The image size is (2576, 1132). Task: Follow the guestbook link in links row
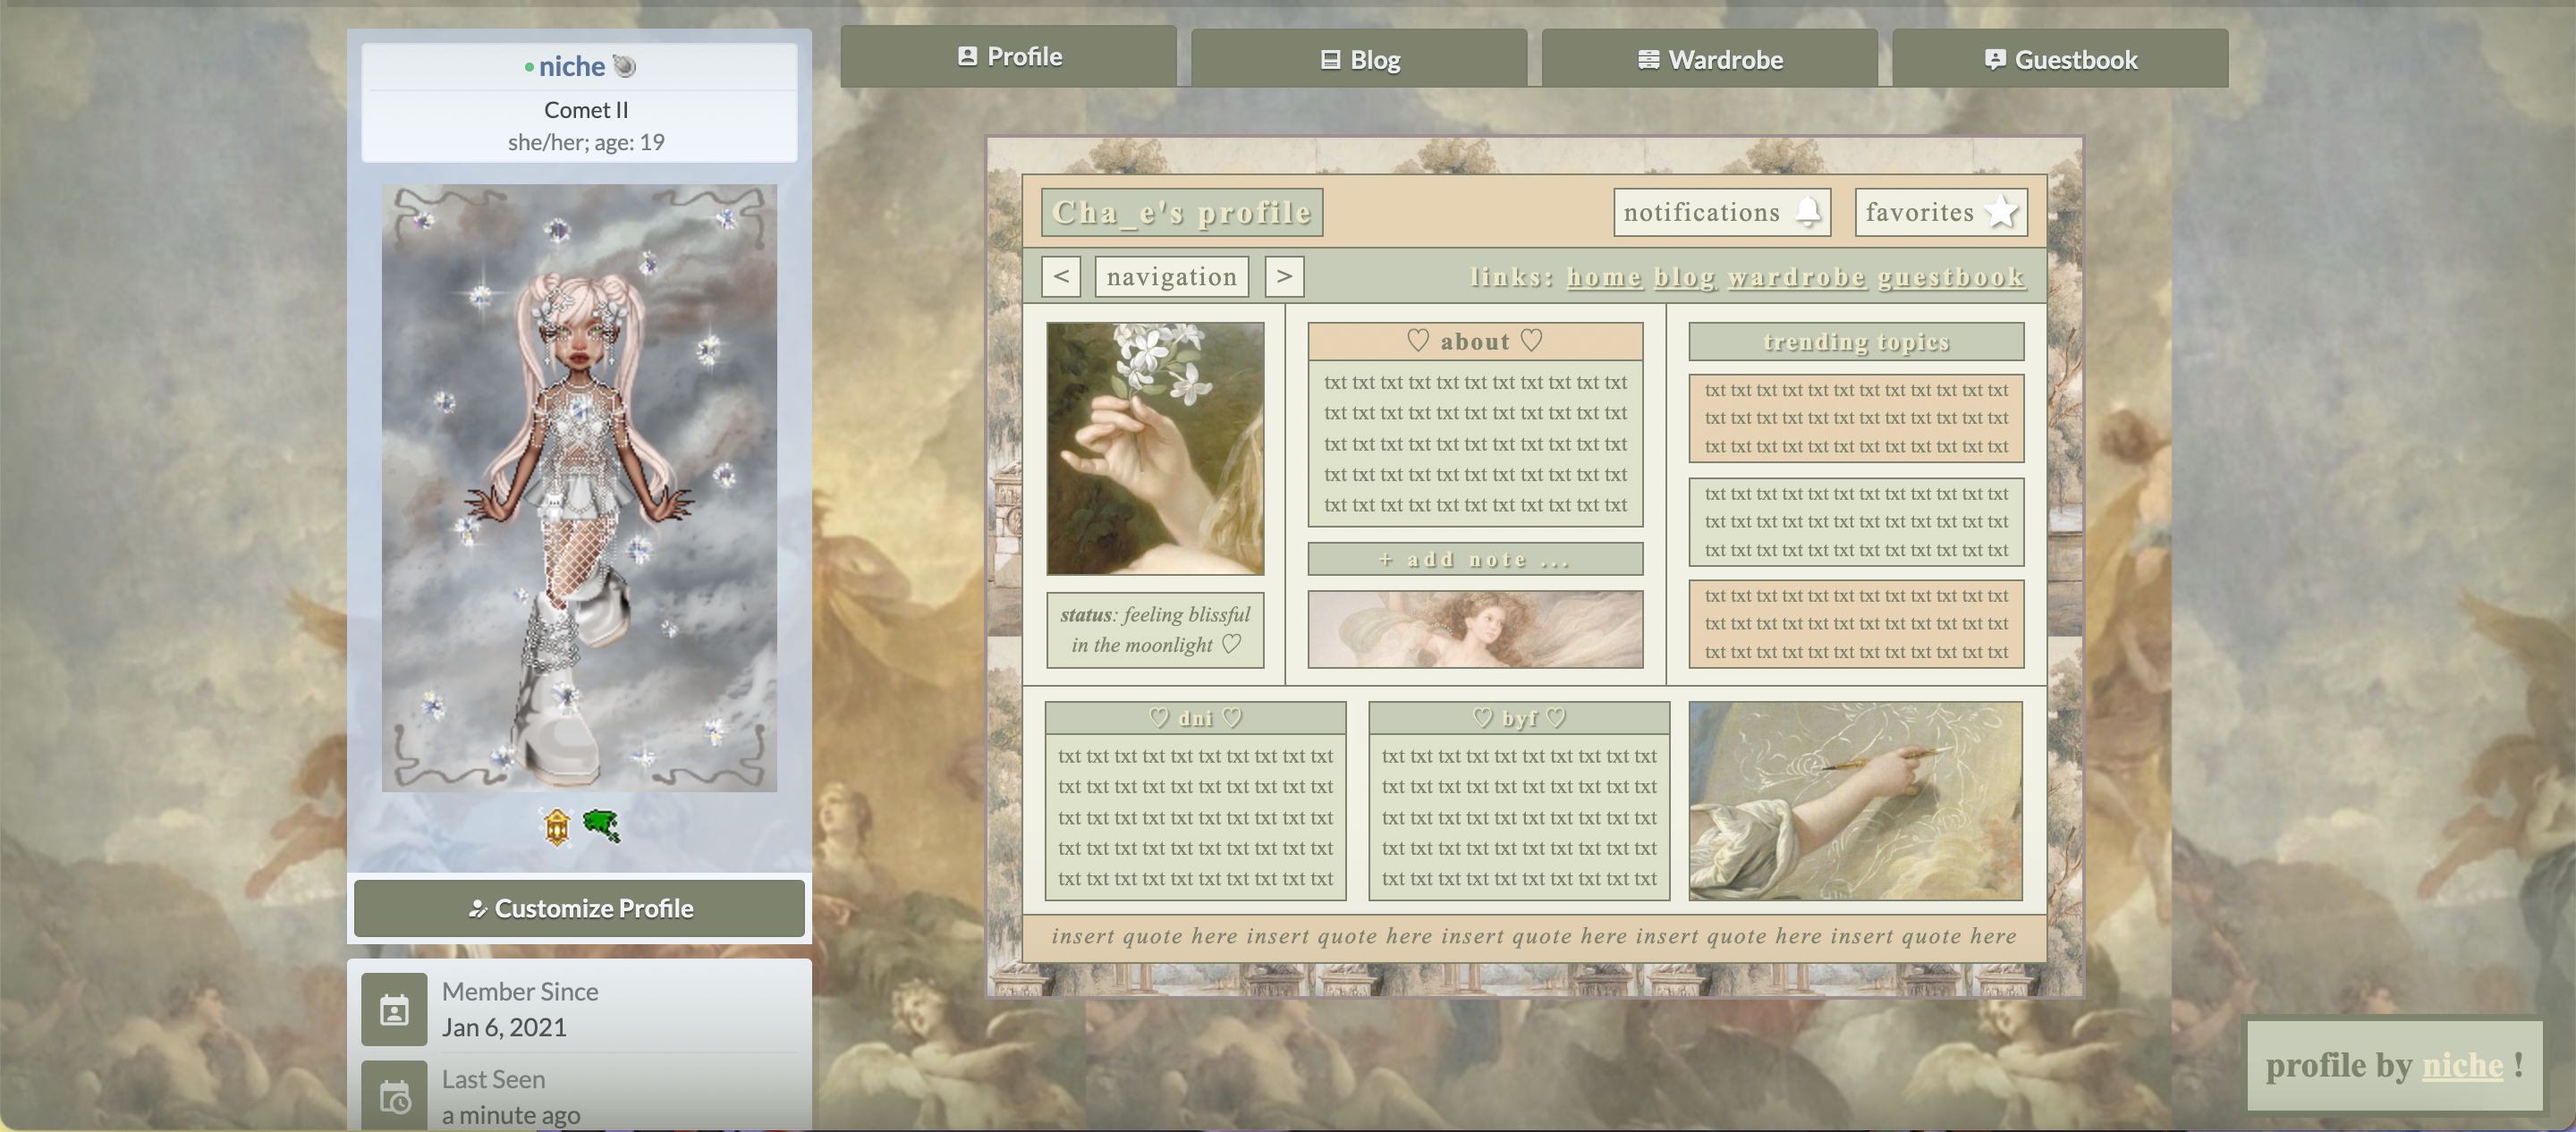1951,277
